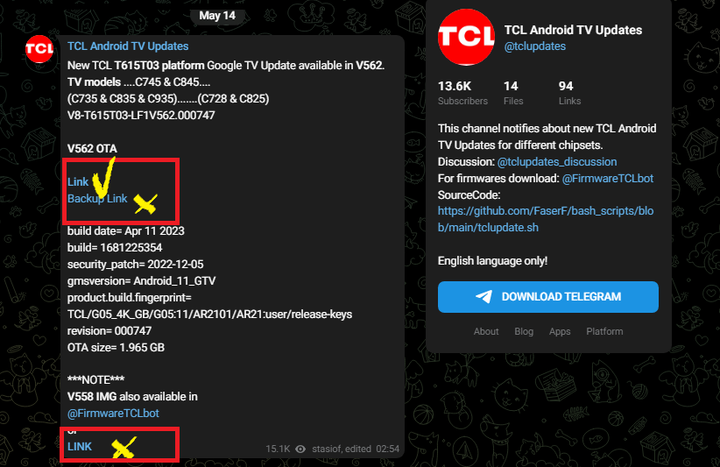Open the uppercase LINK at message bottom
This screenshot has width=720, height=467.
tap(79, 446)
